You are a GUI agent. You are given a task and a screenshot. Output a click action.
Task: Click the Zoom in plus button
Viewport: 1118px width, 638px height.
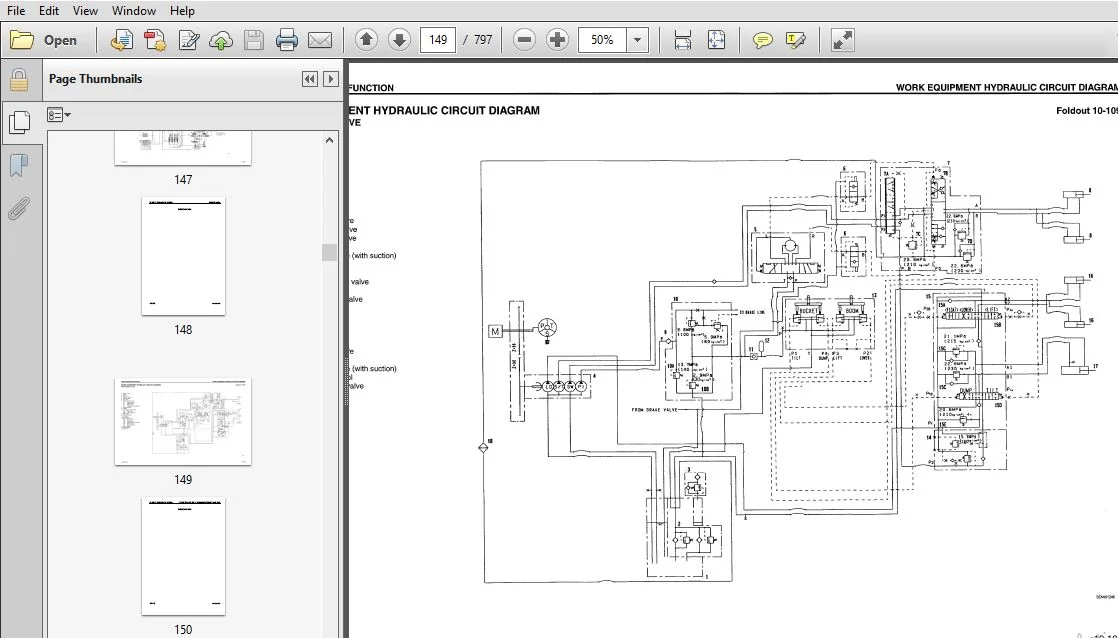coord(557,40)
